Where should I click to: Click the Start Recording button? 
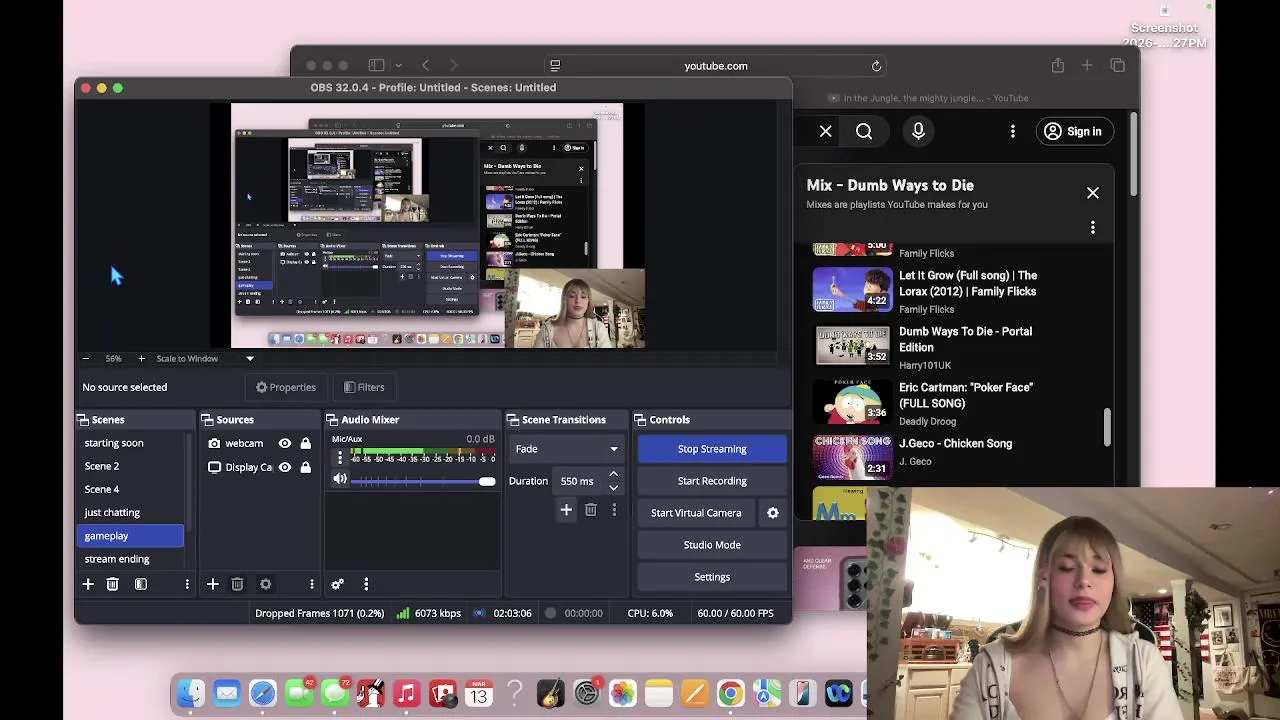click(712, 481)
